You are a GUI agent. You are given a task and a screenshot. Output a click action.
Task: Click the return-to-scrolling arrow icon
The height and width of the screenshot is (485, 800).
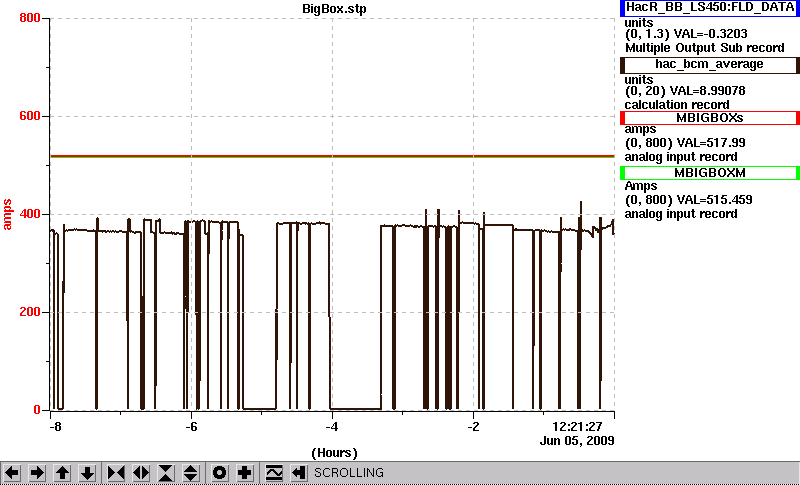[299, 473]
